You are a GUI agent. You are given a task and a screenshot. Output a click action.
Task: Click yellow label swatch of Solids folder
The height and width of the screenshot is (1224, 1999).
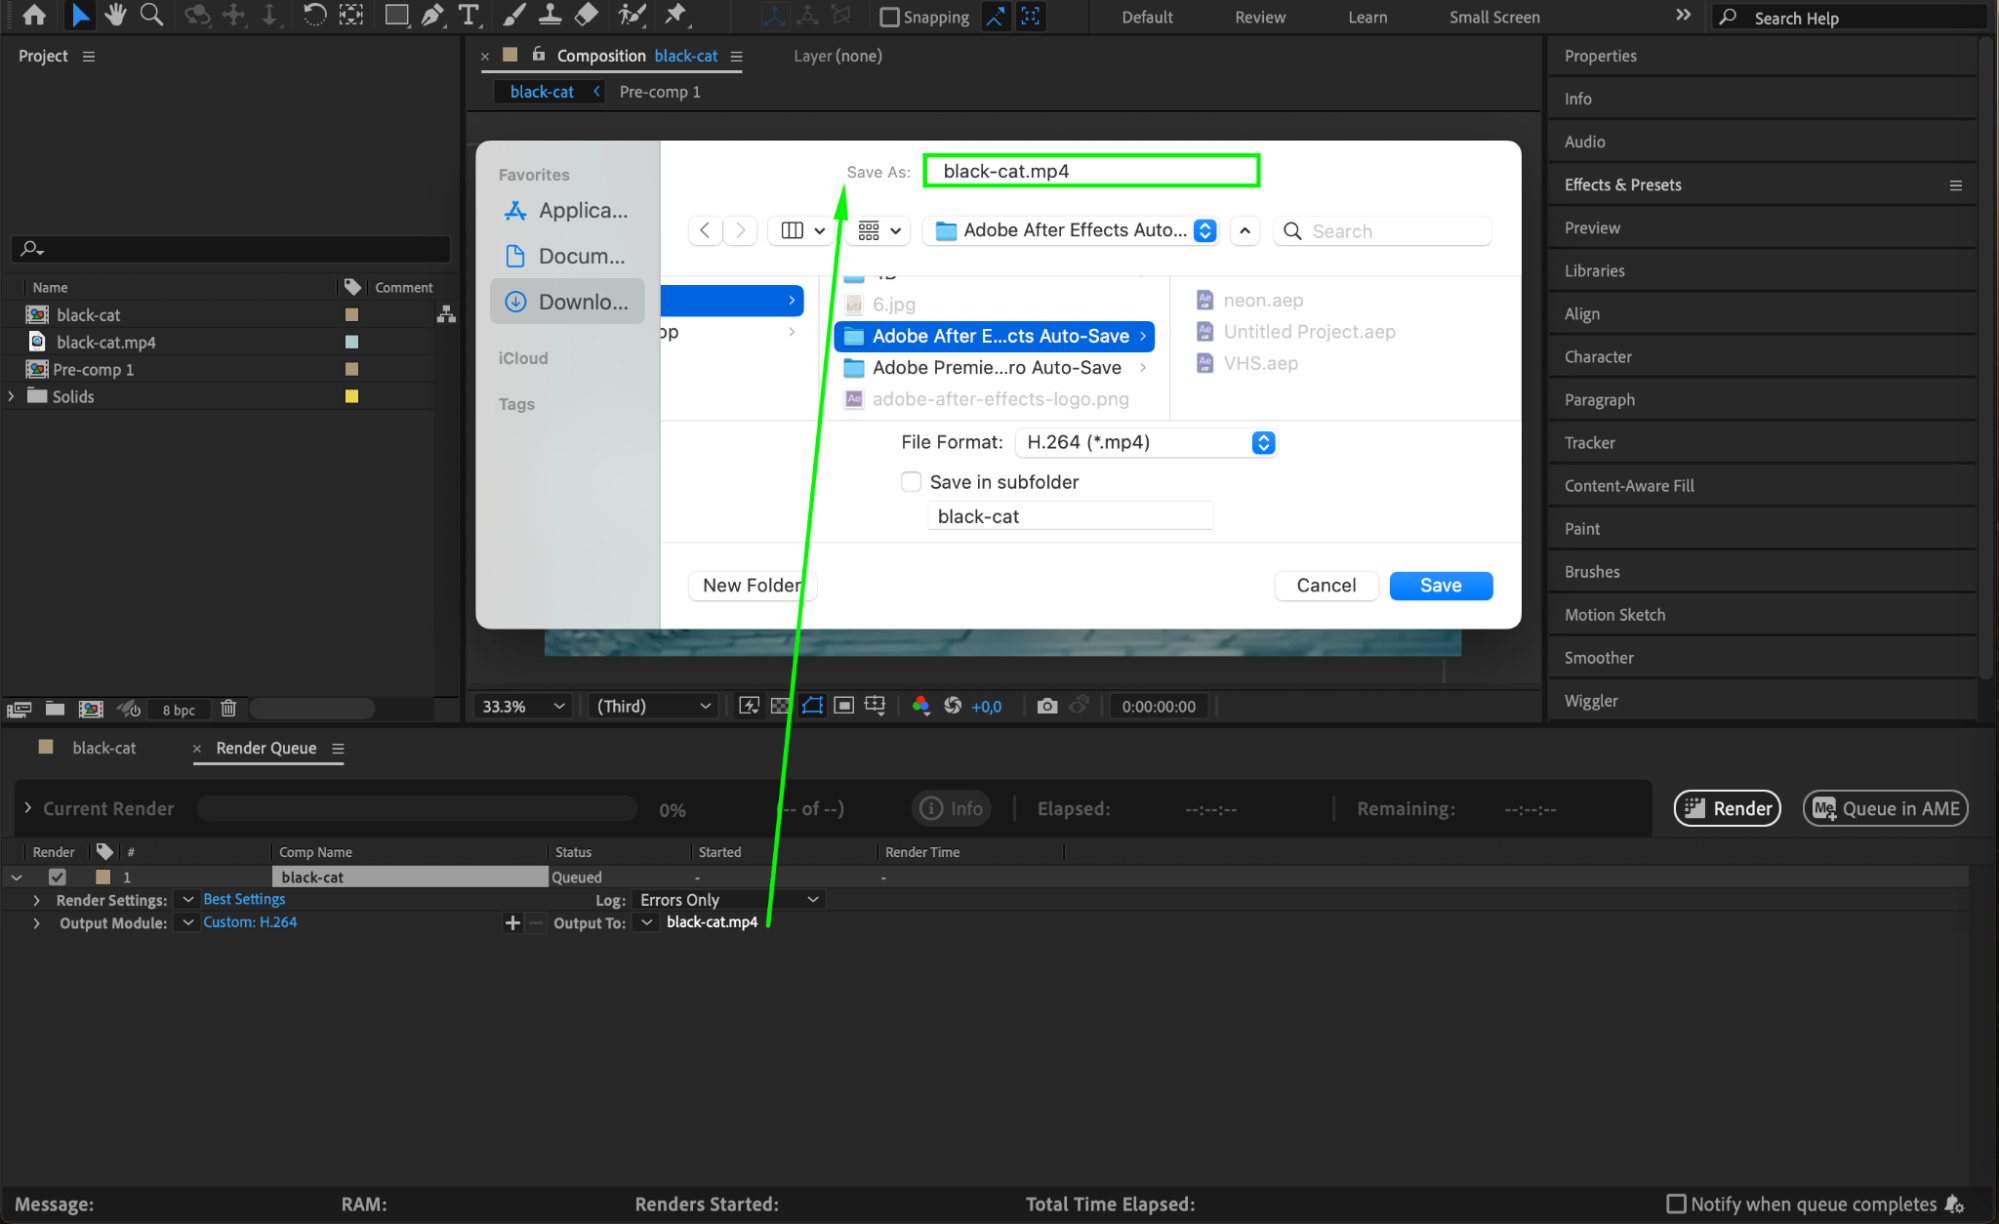pyautogui.click(x=352, y=397)
